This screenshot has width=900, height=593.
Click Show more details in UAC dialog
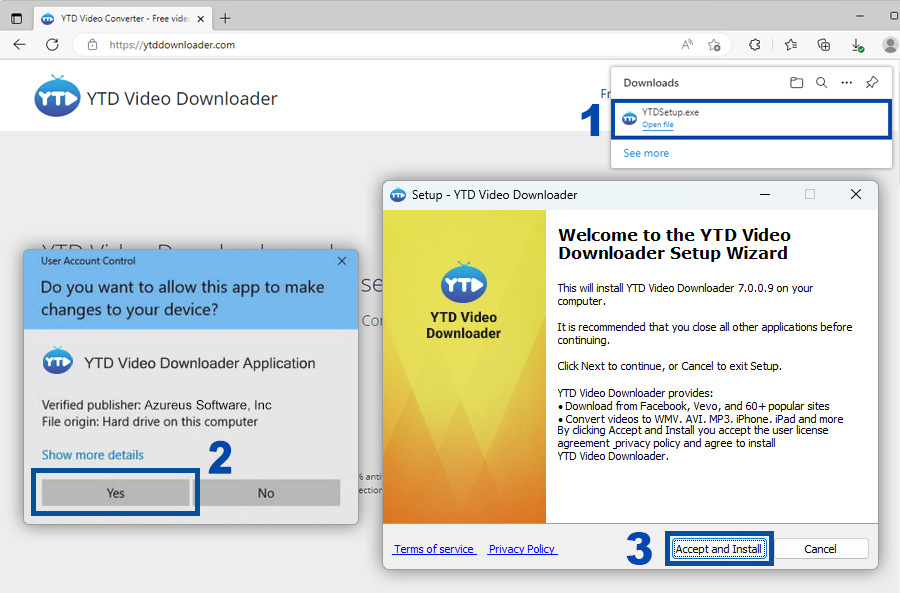pos(92,455)
